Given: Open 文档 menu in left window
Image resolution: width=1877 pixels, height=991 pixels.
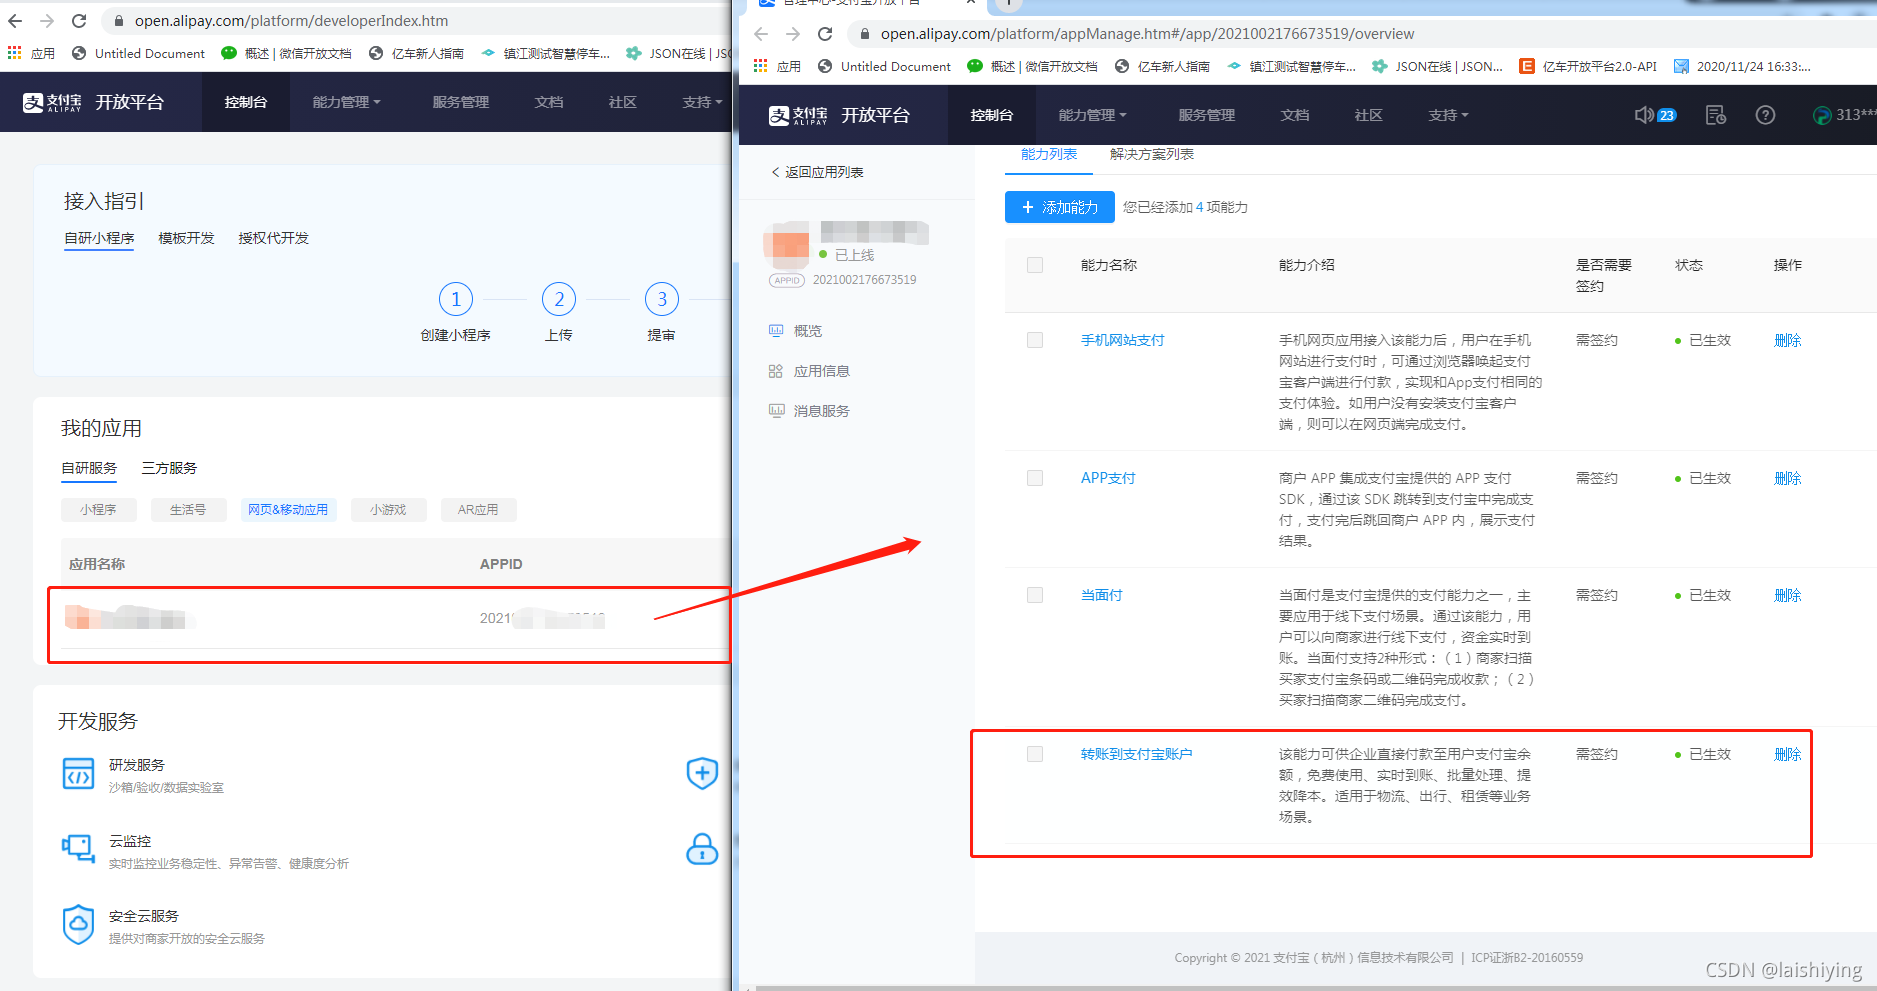Looking at the screenshot, I should (x=548, y=102).
